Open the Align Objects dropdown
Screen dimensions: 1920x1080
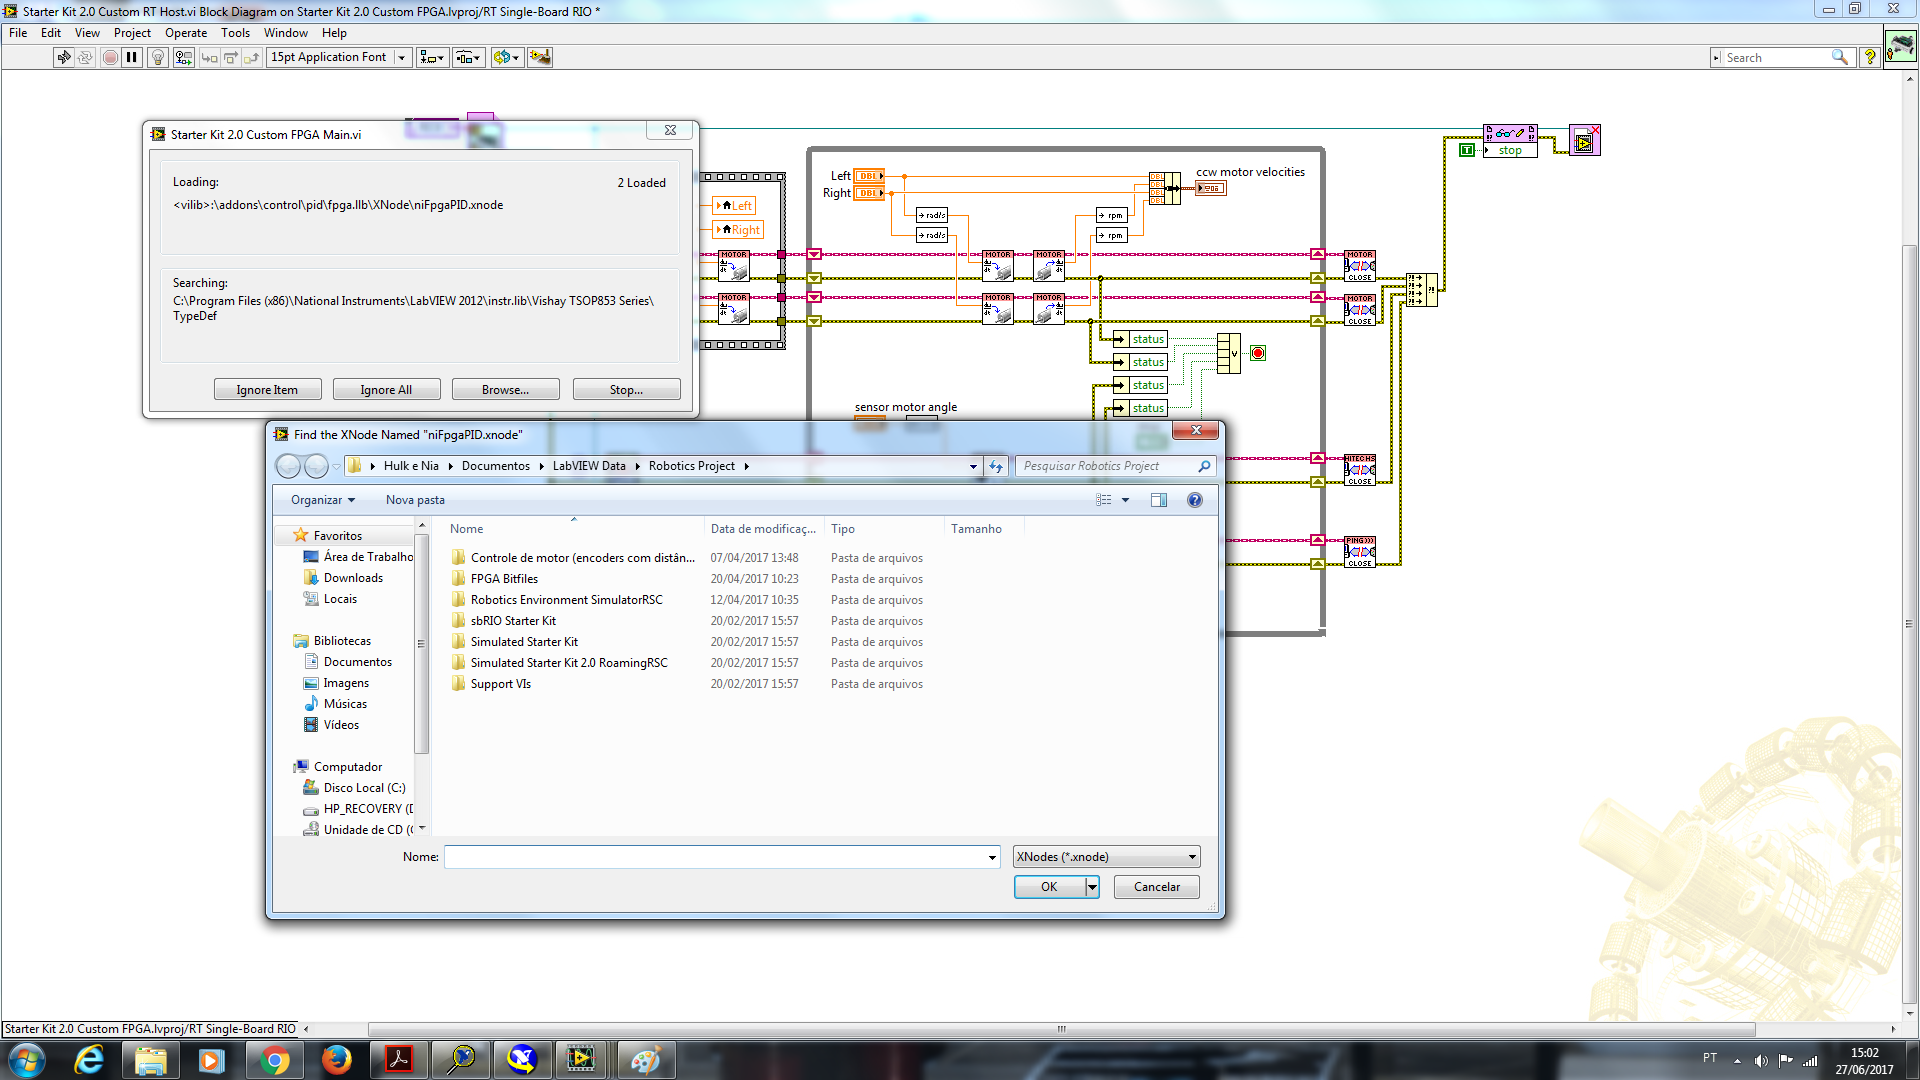pos(432,57)
